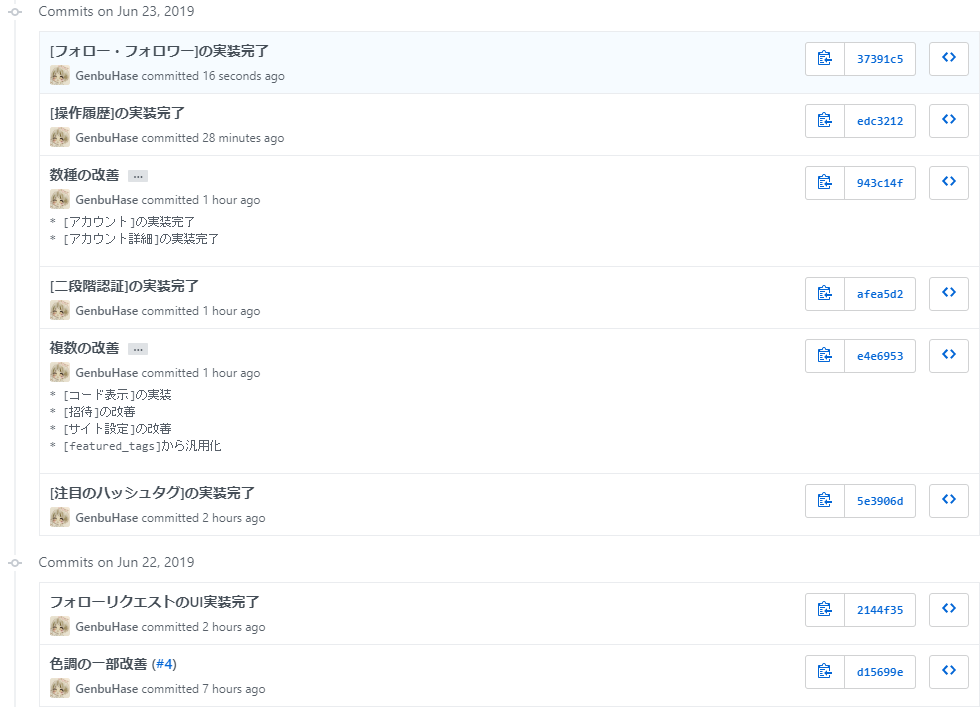Open commit [操作履歴]の実装完了
980x707 pixels.
118,113
